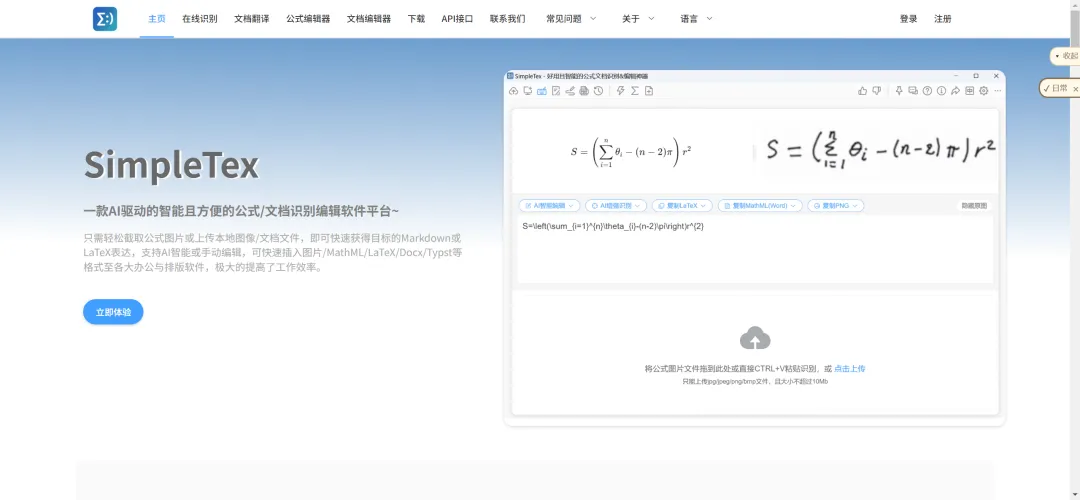Screen dimensions: 1080x500
Task: Click the 立即体验 button
Action: [x=113, y=312]
